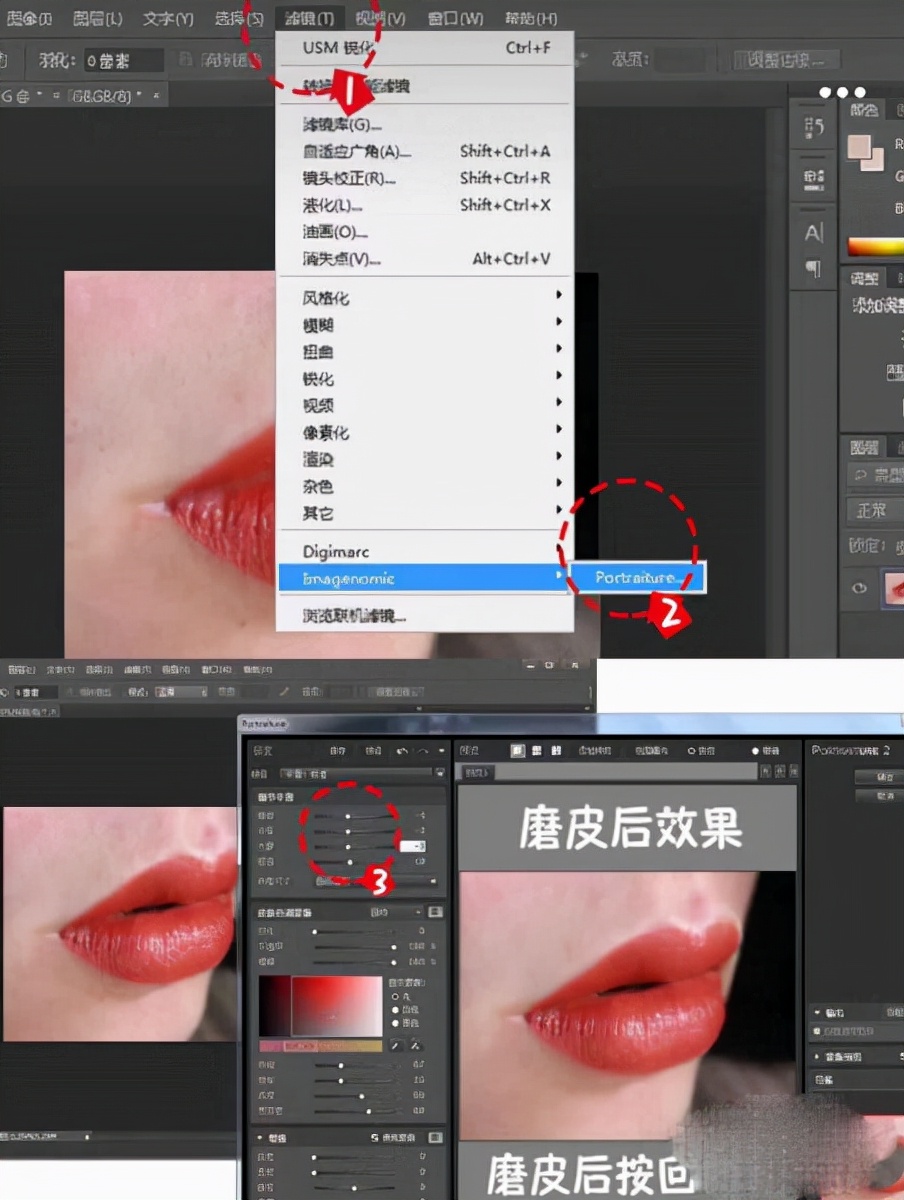Switch to the 调整 Adjustments panel tab
This screenshot has height=1200, width=904.
864,279
